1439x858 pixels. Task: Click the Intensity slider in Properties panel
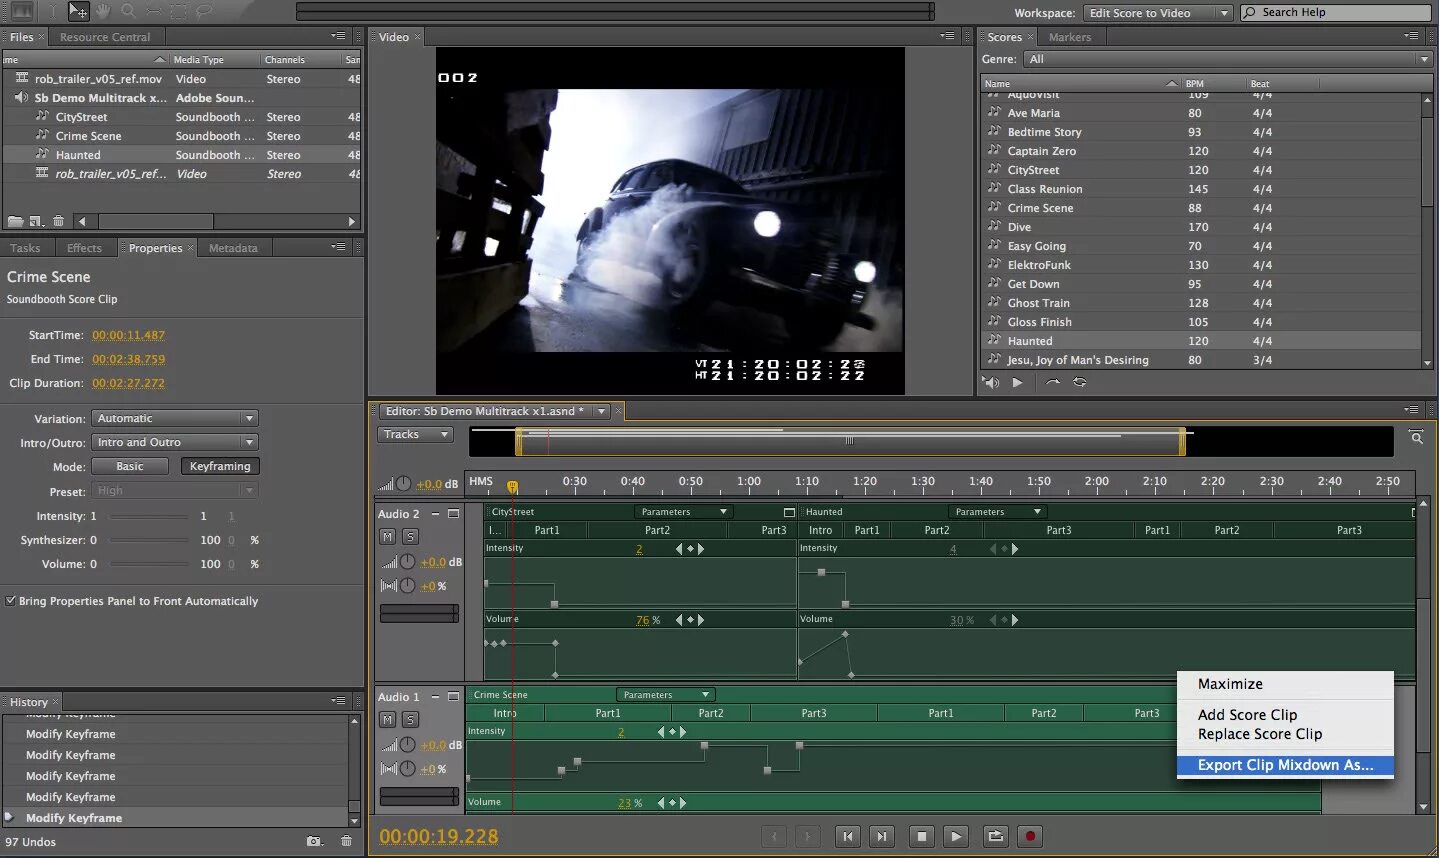coord(148,516)
